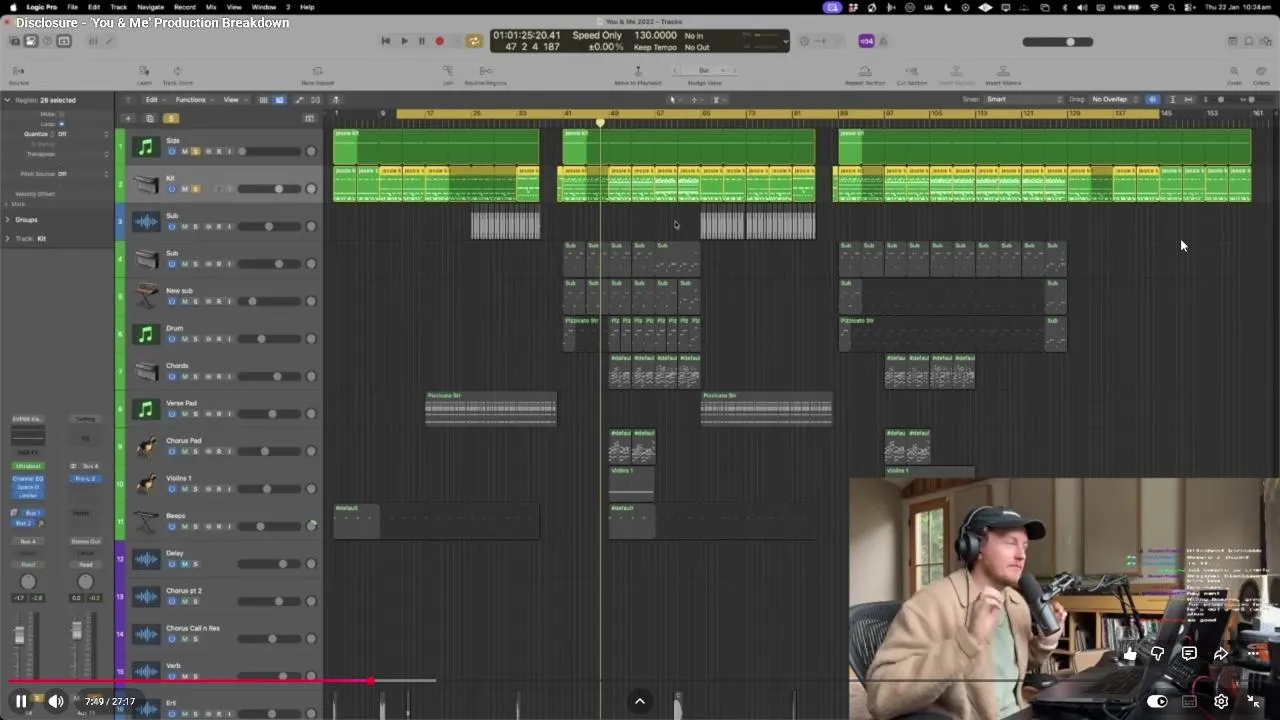Toggle the yellow Cycle mode button
Viewport: 1280px width, 720px height.
pyautogui.click(x=474, y=41)
